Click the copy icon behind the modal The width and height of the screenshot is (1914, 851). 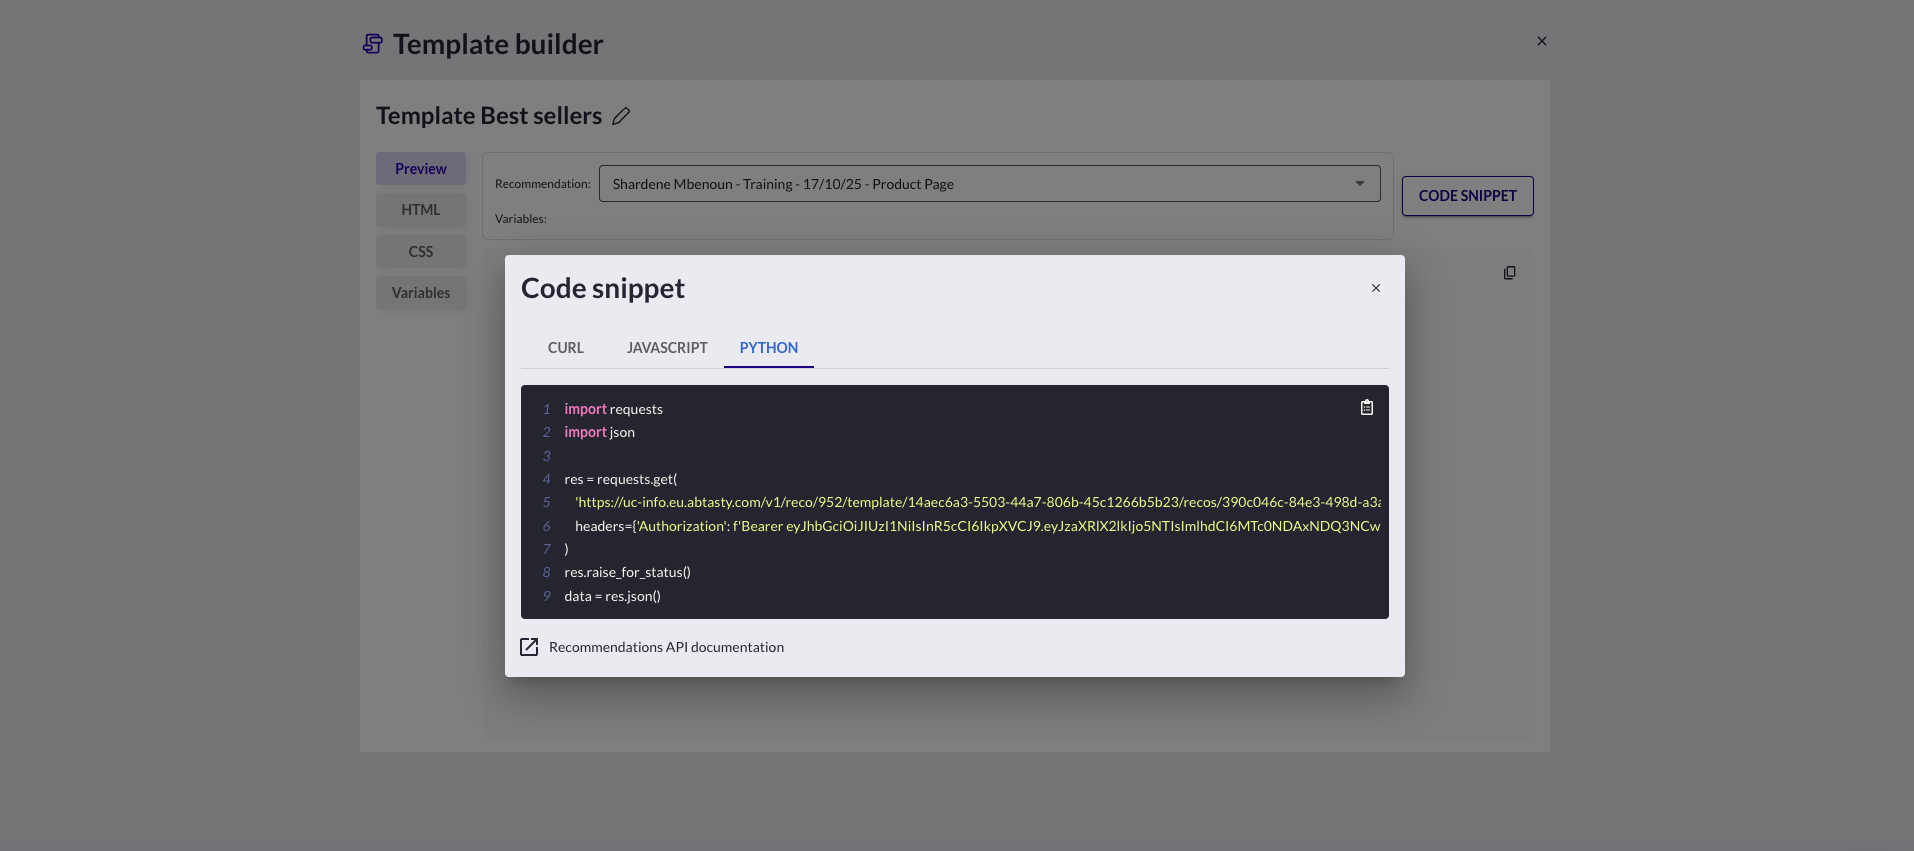click(1509, 273)
